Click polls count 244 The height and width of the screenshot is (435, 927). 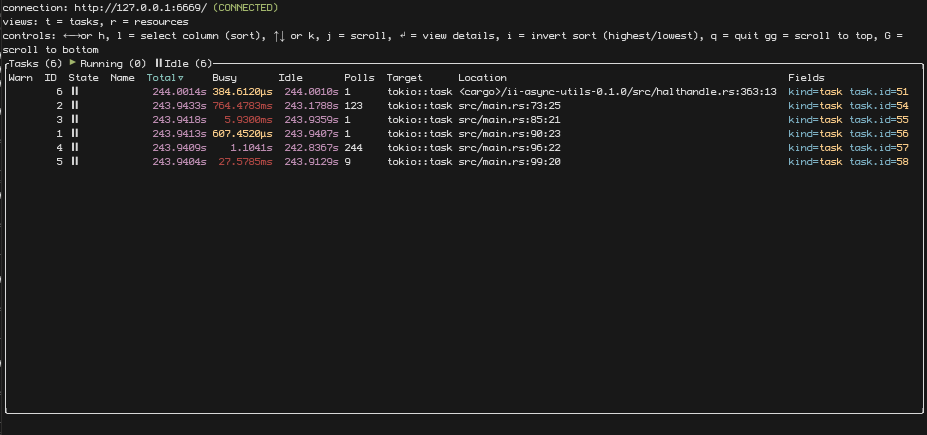coord(354,148)
